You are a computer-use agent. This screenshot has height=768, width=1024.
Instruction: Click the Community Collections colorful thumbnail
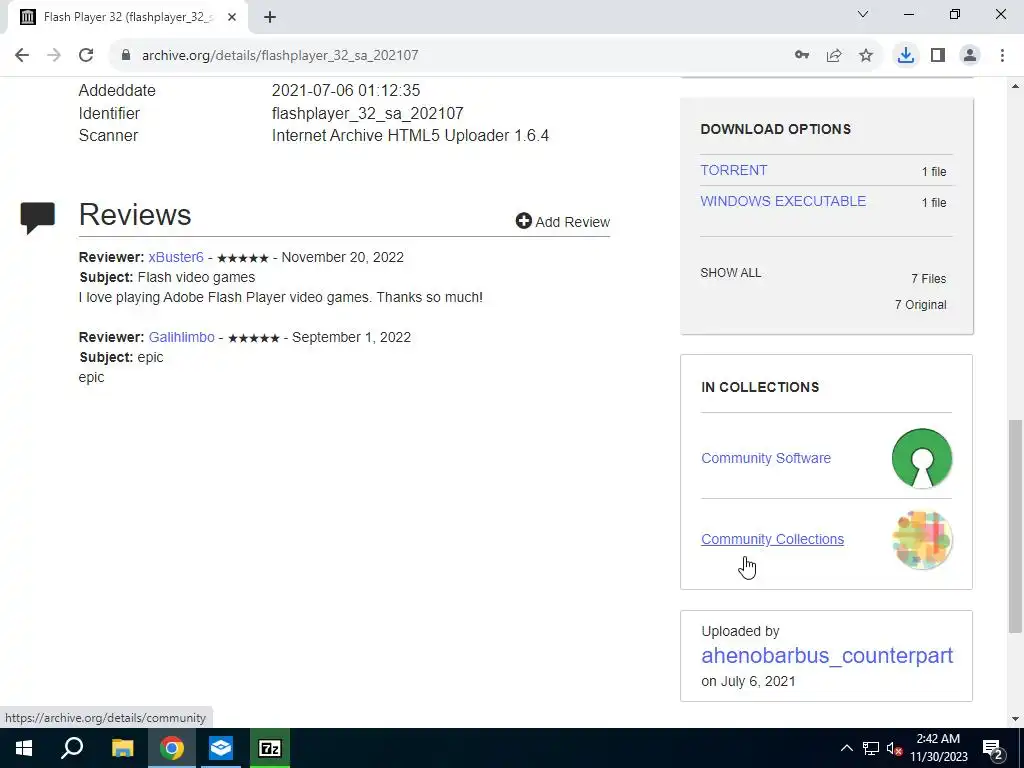pyautogui.click(x=921, y=540)
